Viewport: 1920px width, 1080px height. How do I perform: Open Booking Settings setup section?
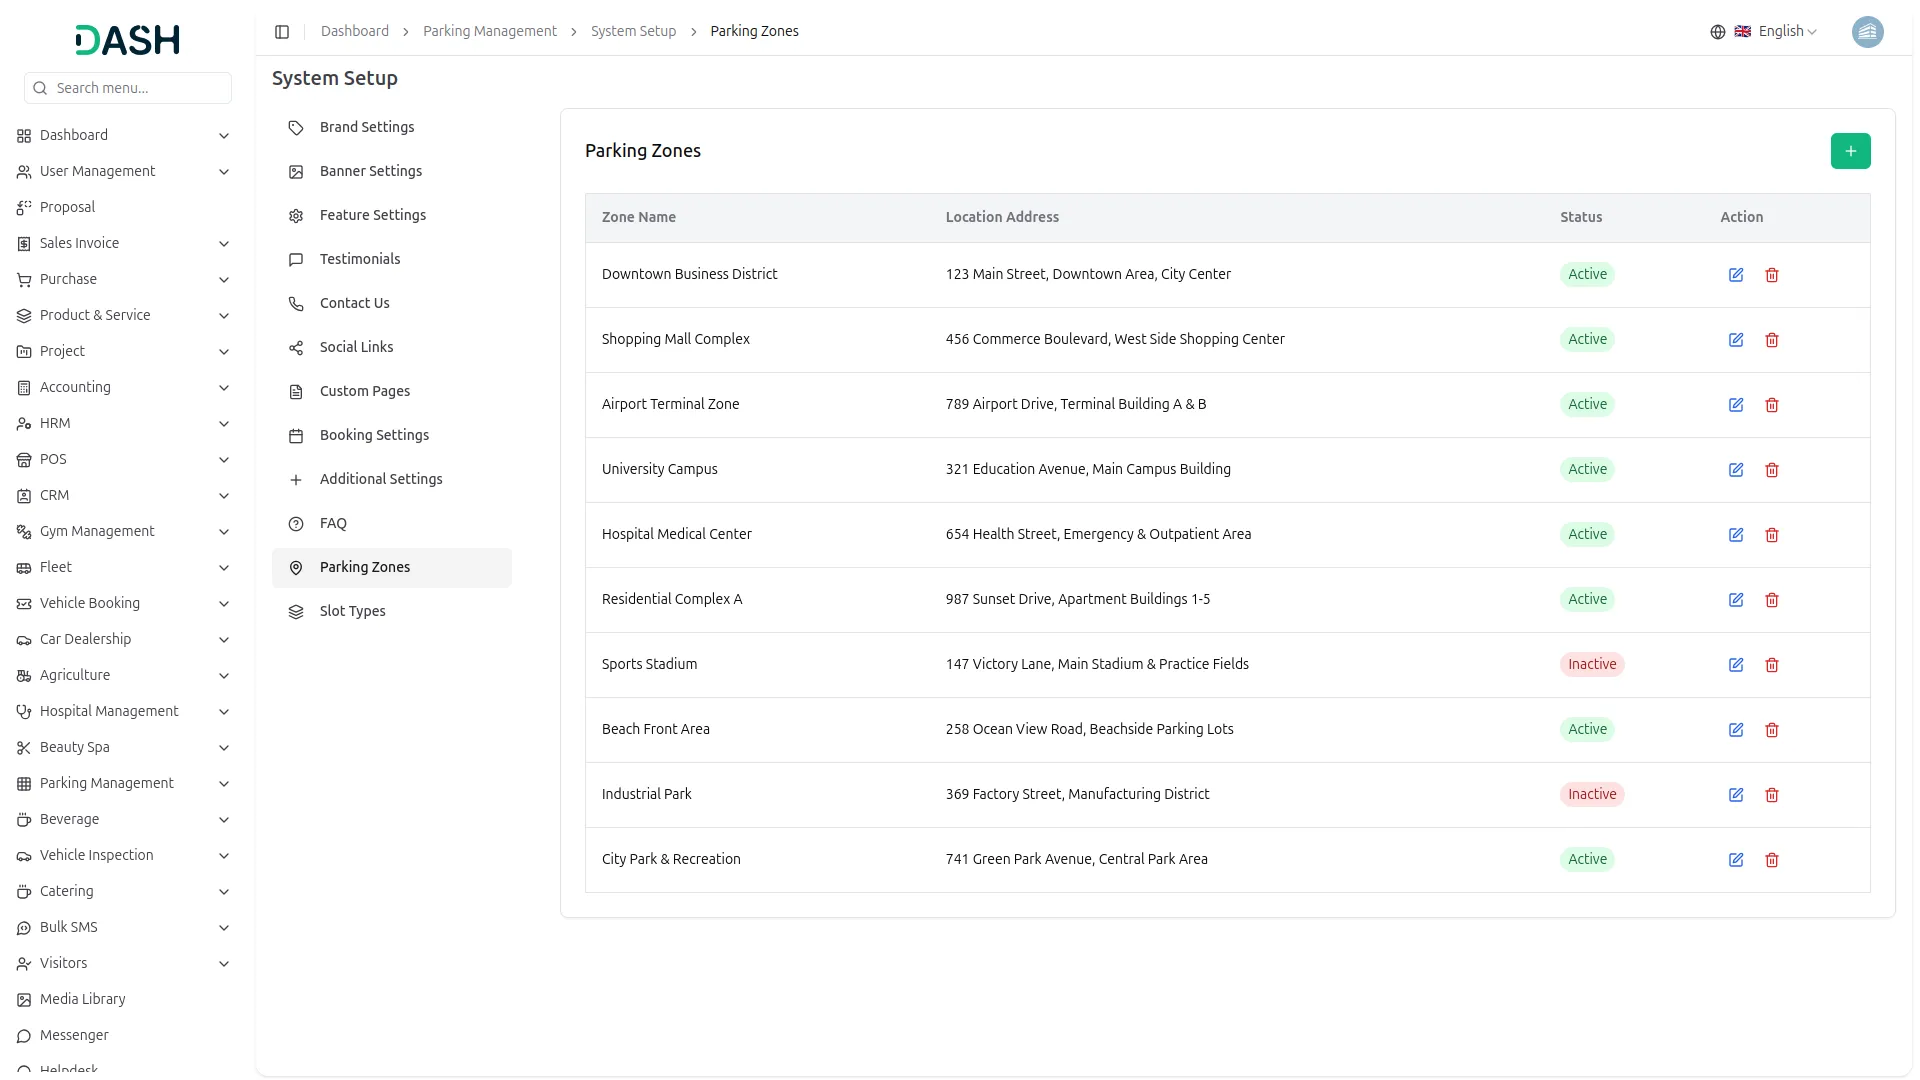click(374, 435)
